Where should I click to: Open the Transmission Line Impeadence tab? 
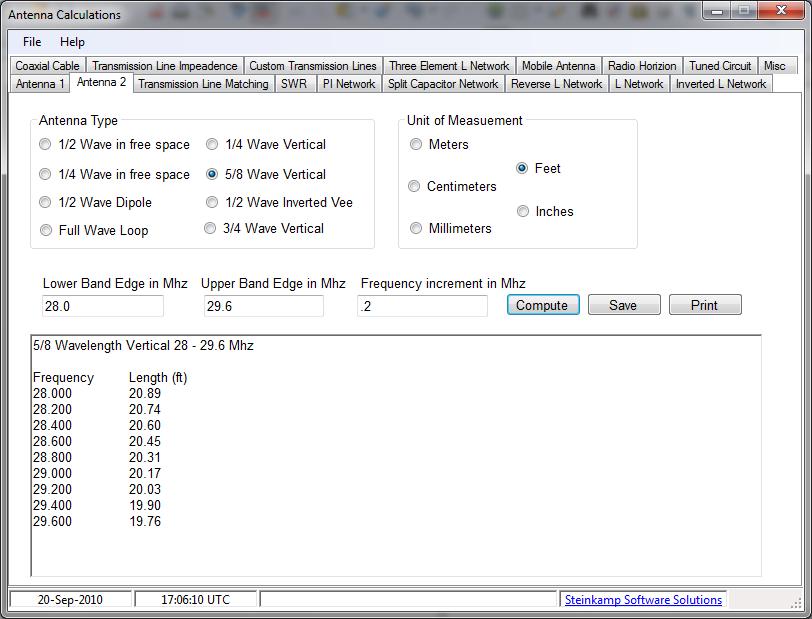165,66
